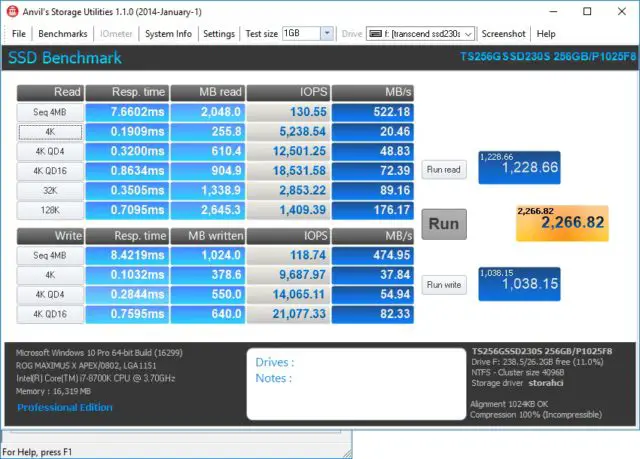Click the 474.95 MB/s write value
This screenshot has width=640, height=459.
point(373,255)
